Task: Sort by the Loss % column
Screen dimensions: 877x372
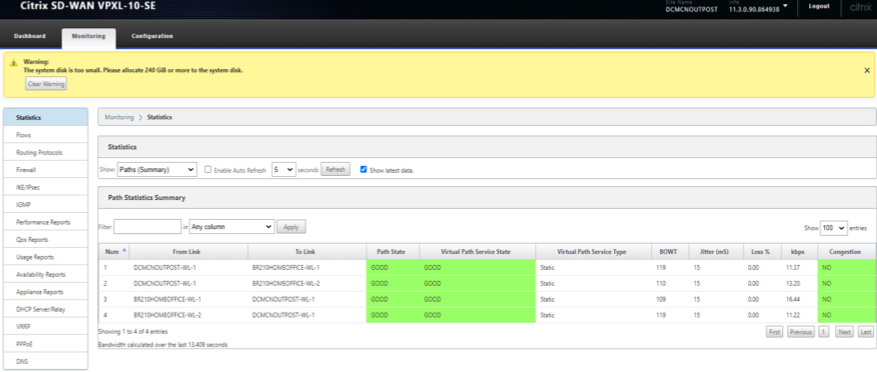Action: coord(761,252)
